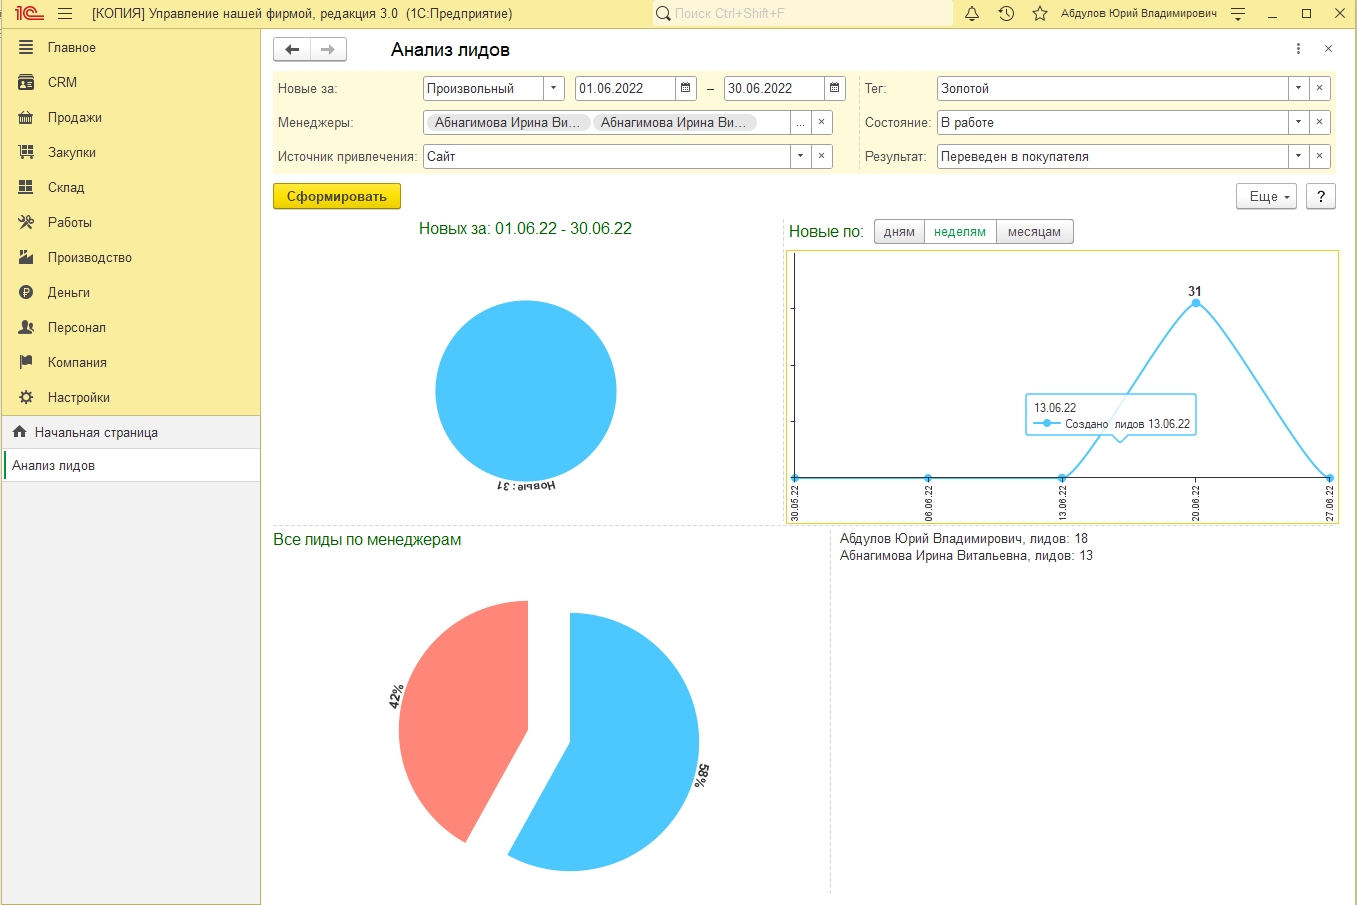The image size is (1357, 905).
Task: Switch to the Анализ лидов tab
Action: [x=130, y=465]
